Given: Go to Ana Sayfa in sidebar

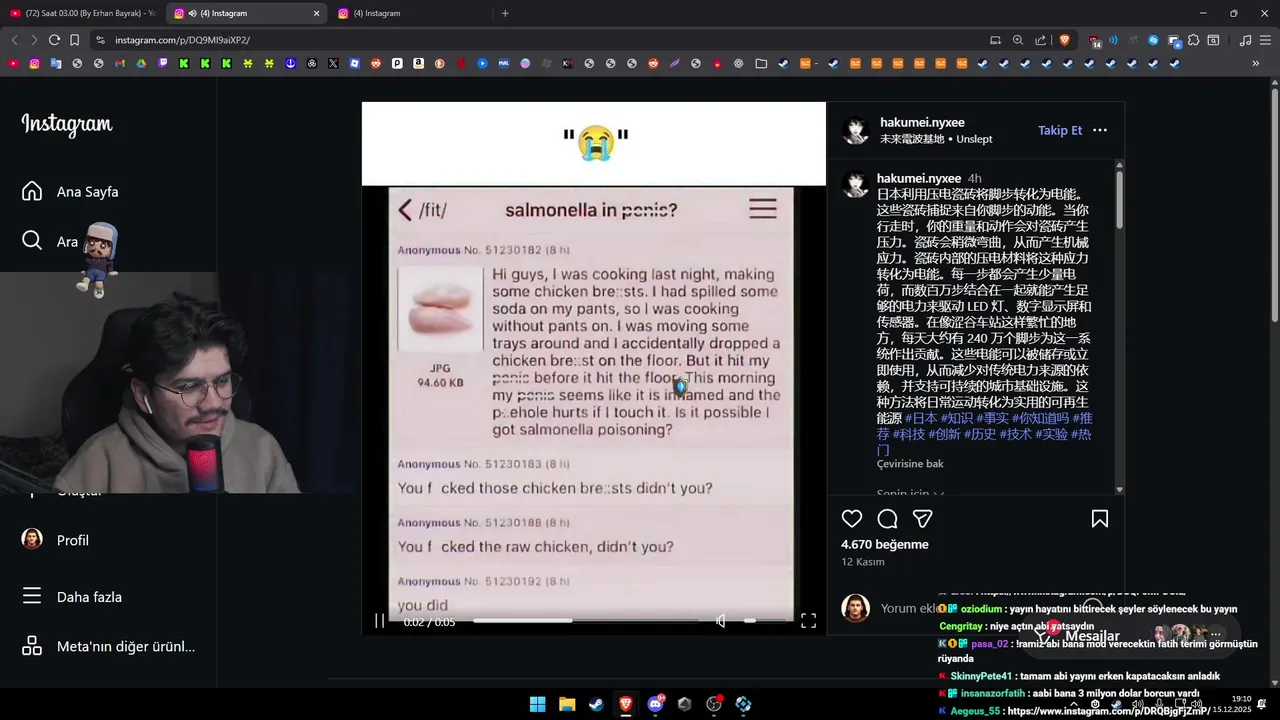Looking at the screenshot, I should [70, 192].
